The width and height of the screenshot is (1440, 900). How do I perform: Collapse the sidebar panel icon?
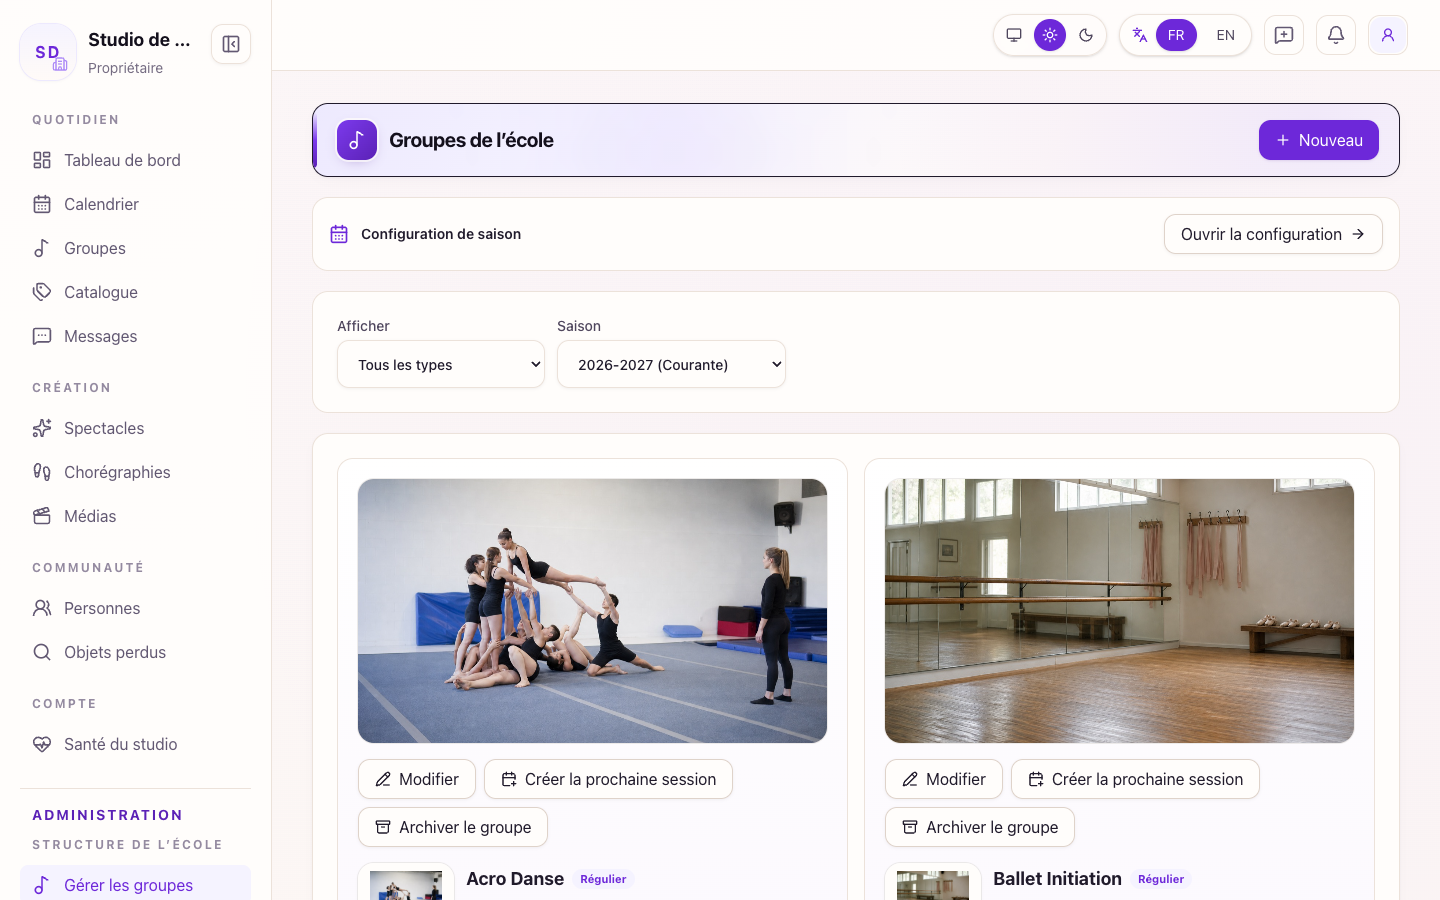(231, 44)
